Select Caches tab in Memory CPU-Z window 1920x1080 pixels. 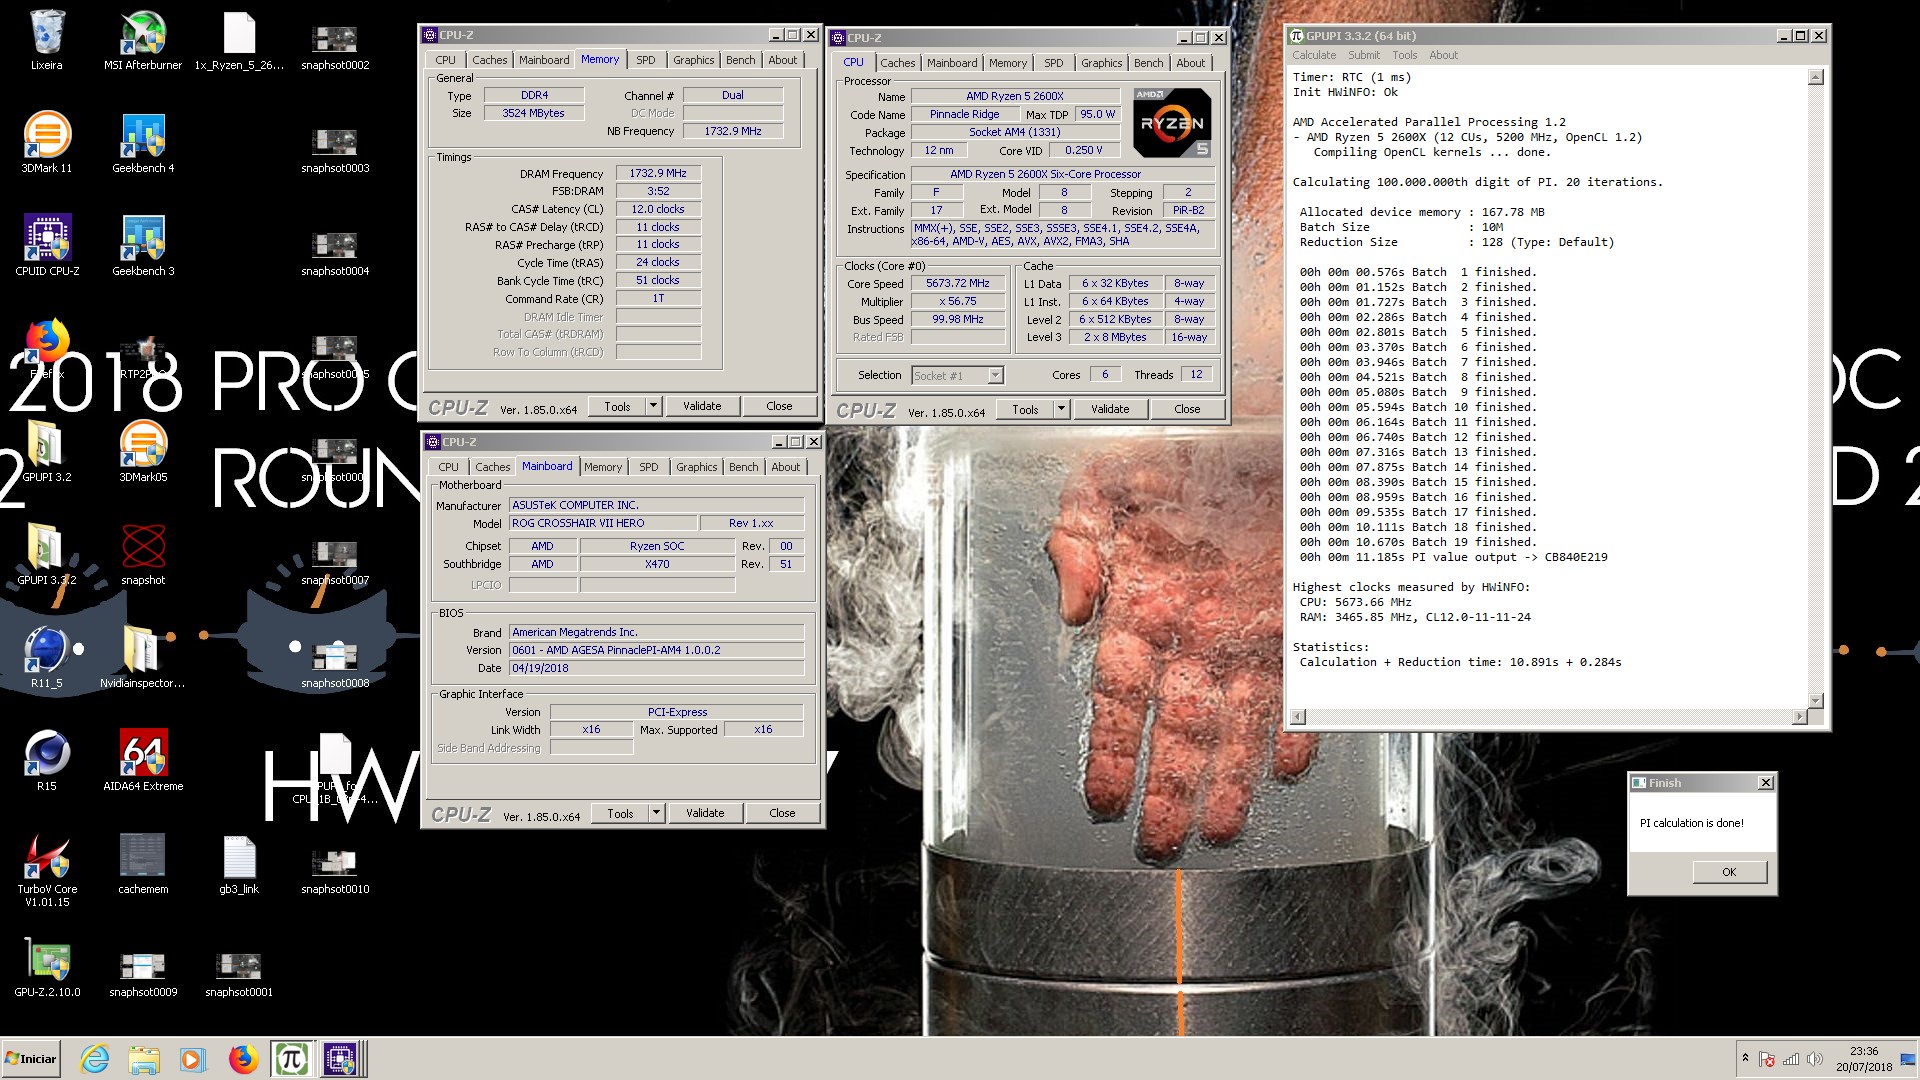pyautogui.click(x=490, y=60)
